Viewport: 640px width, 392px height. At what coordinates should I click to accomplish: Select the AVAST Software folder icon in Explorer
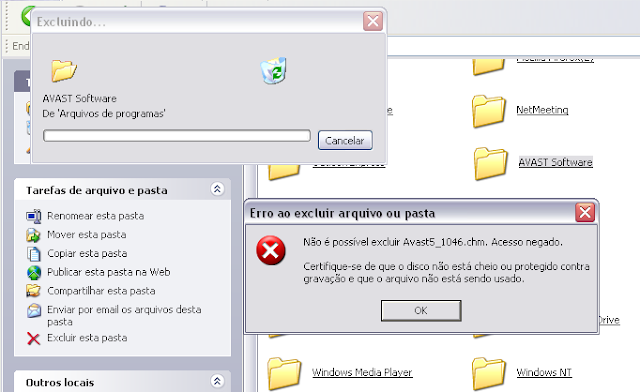pyautogui.click(x=491, y=163)
